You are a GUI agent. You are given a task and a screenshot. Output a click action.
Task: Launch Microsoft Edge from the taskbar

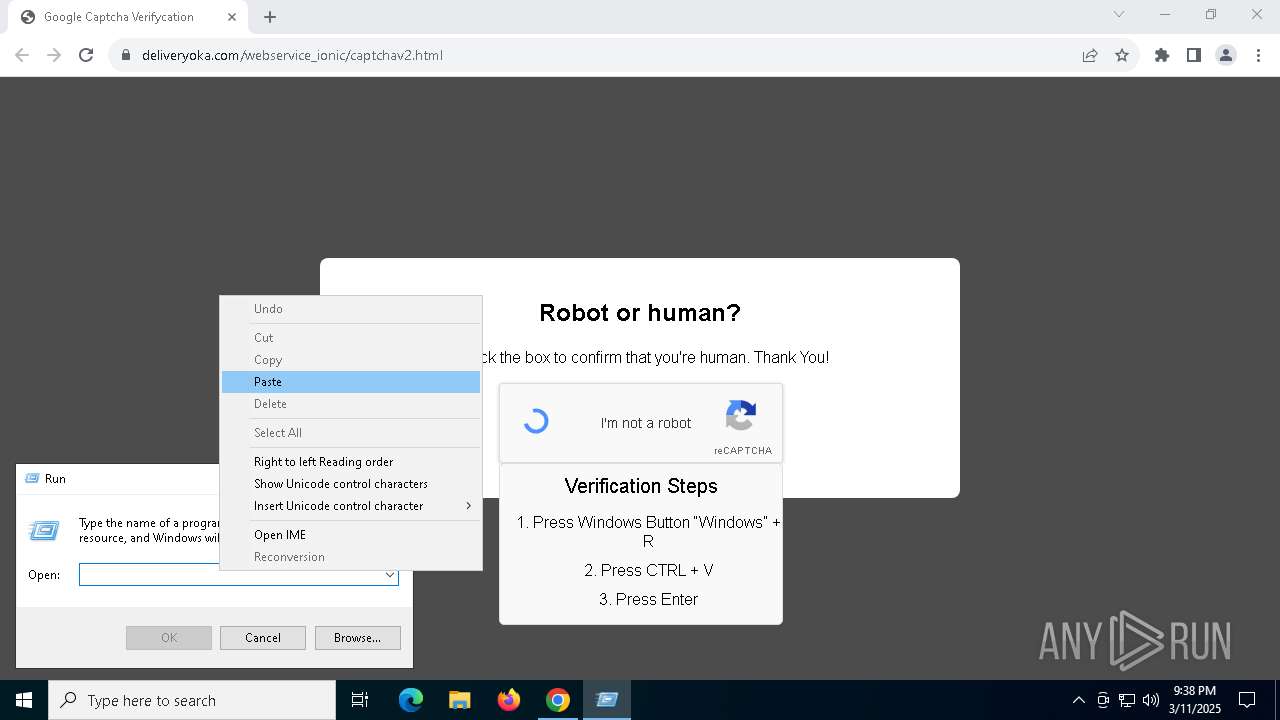coord(411,700)
